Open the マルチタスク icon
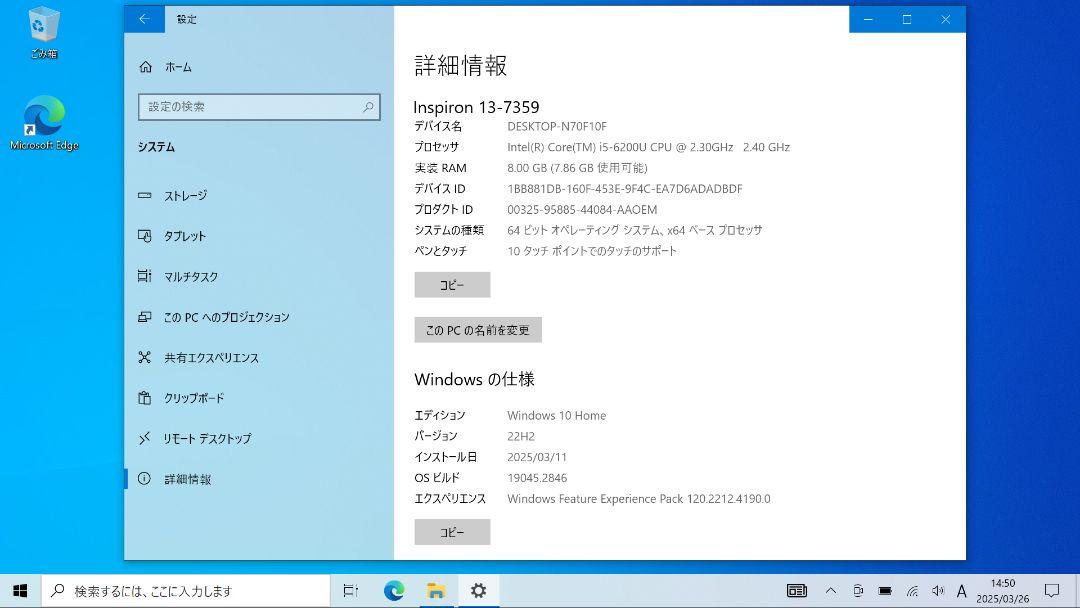Viewport: 1080px width, 608px height. pos(145,276)
